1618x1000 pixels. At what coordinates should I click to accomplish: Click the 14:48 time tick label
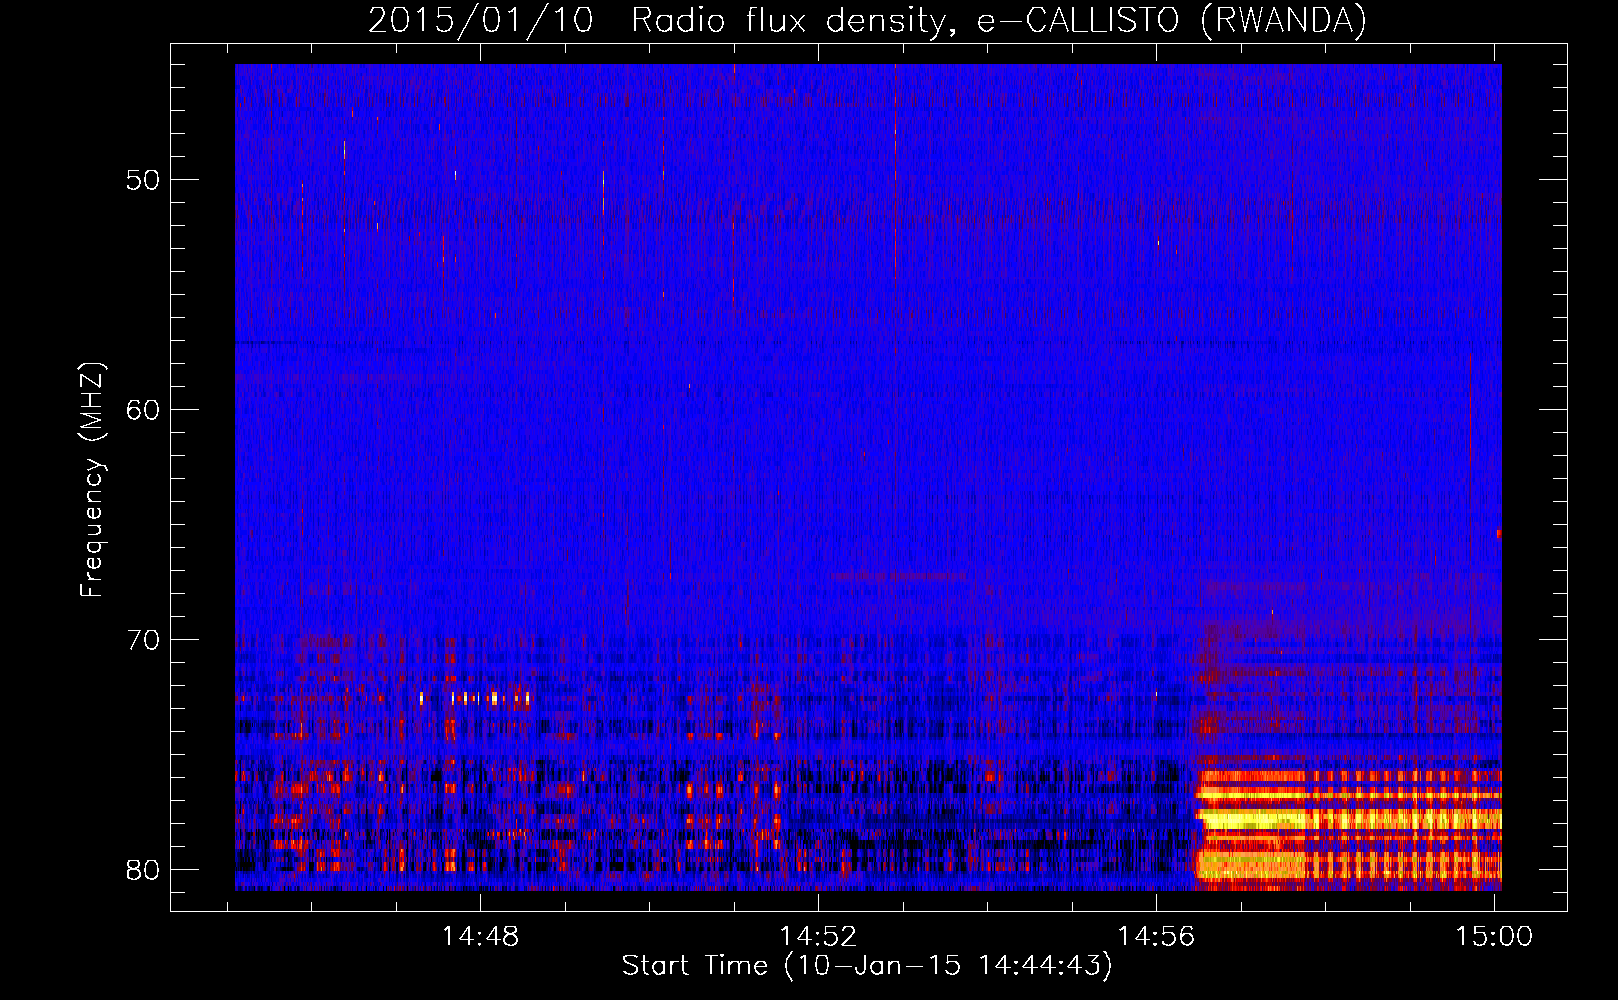tap(481, 937)
